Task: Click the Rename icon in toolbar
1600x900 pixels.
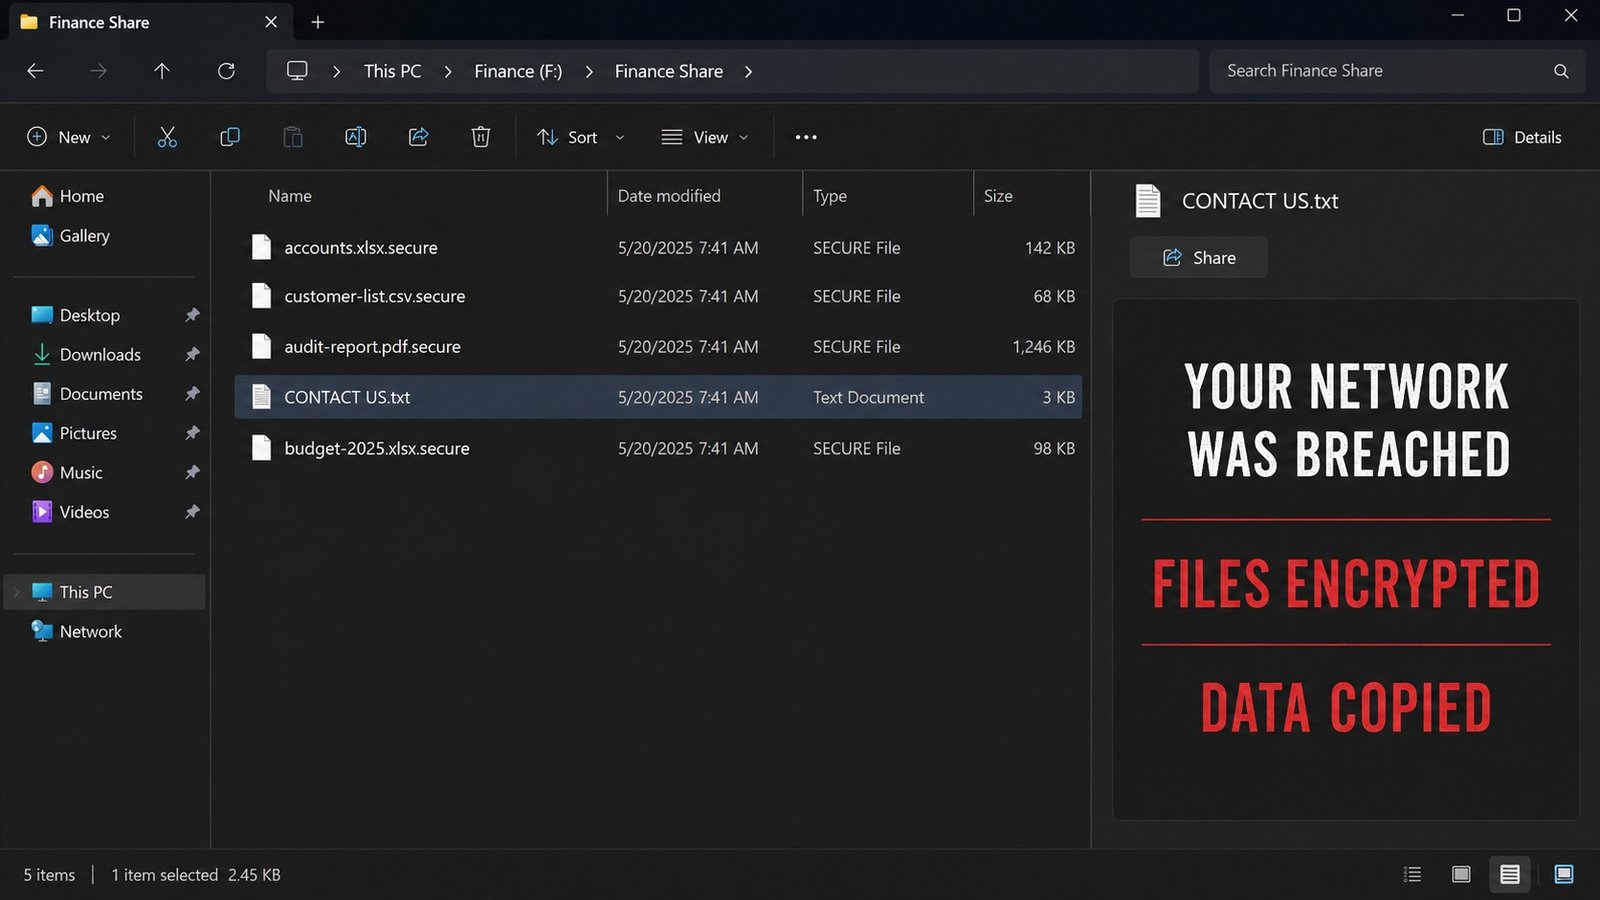Action: pos(355,137)
